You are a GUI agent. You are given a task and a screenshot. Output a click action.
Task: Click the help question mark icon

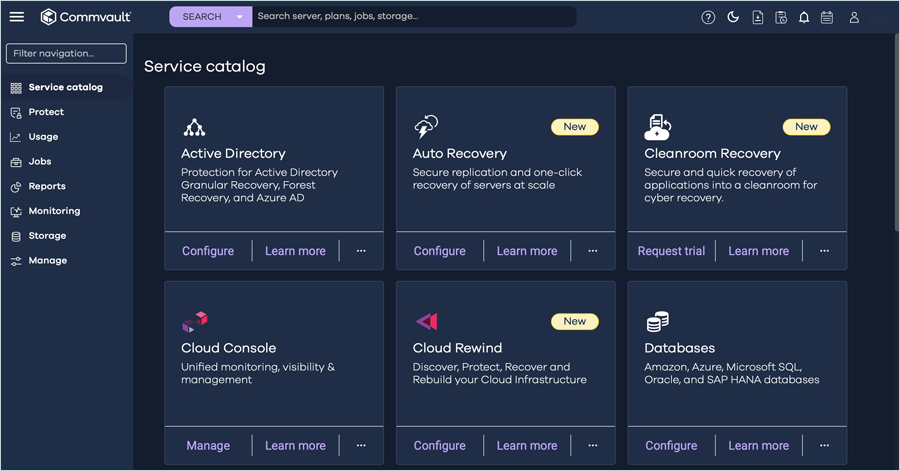click(x=708, y=17)
